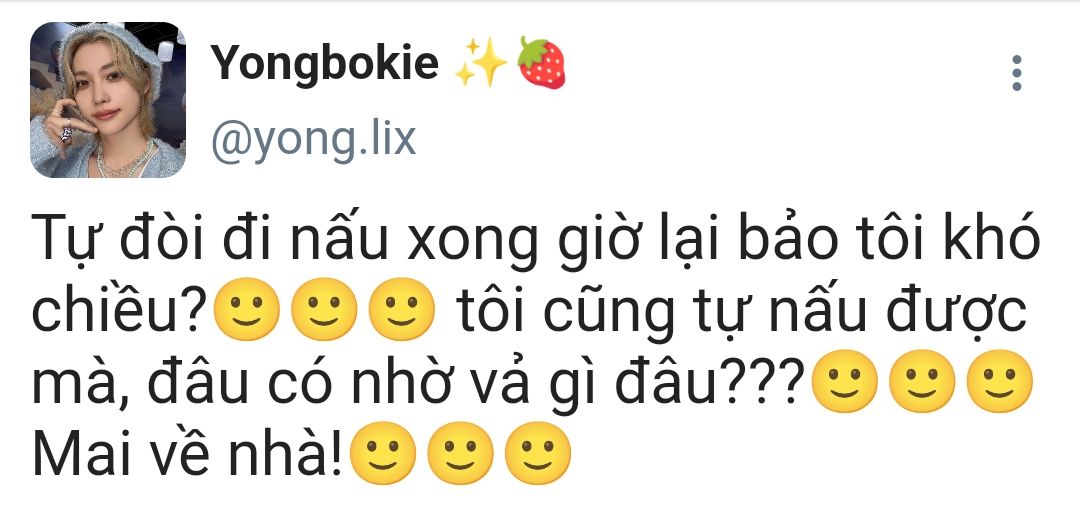Viewport: 1080px width, 521px height.
Task: Click the middle smiley following "đâu???"
Action: [x=922, y=381]
